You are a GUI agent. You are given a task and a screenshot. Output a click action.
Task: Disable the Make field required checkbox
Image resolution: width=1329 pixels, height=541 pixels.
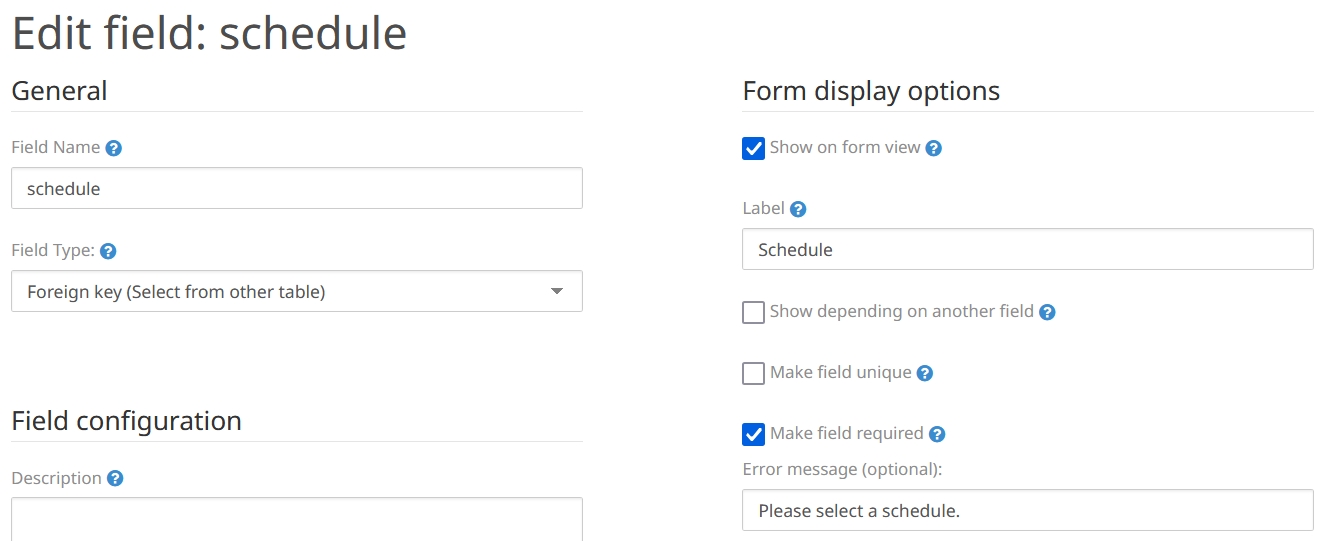tap(754, 434)
